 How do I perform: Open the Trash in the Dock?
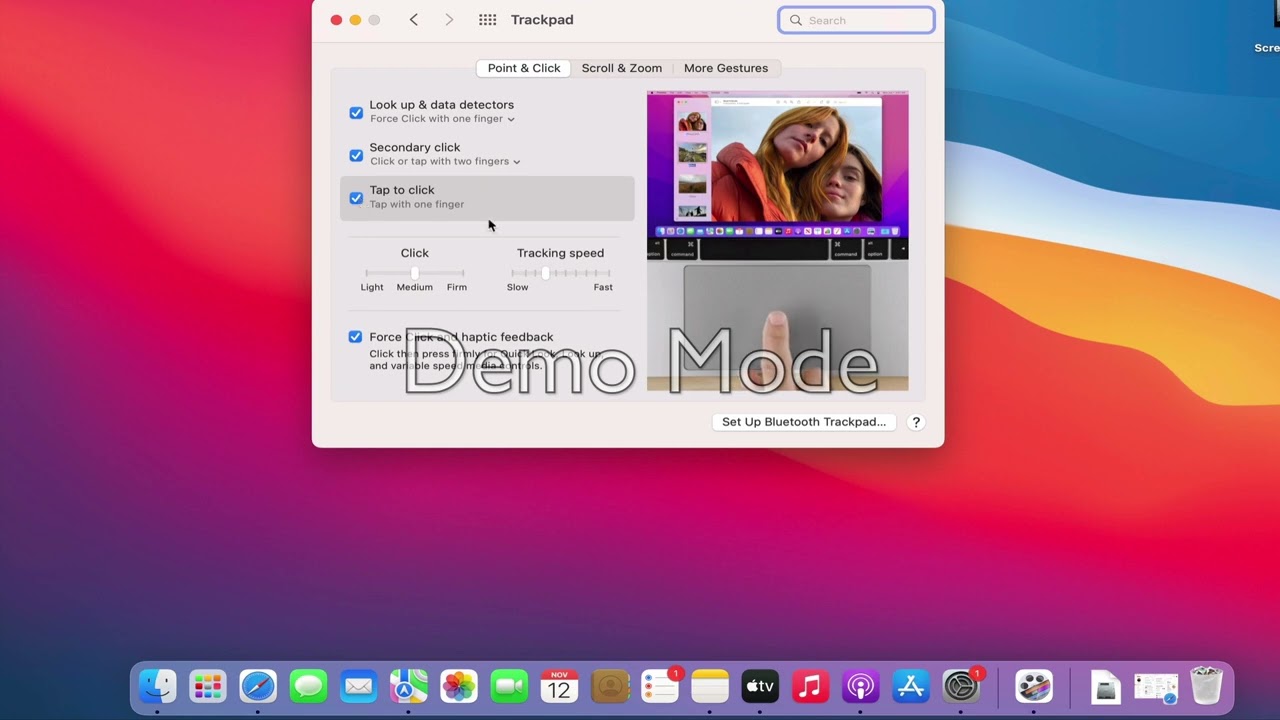pyautogui.click(x=1207, y=686)
